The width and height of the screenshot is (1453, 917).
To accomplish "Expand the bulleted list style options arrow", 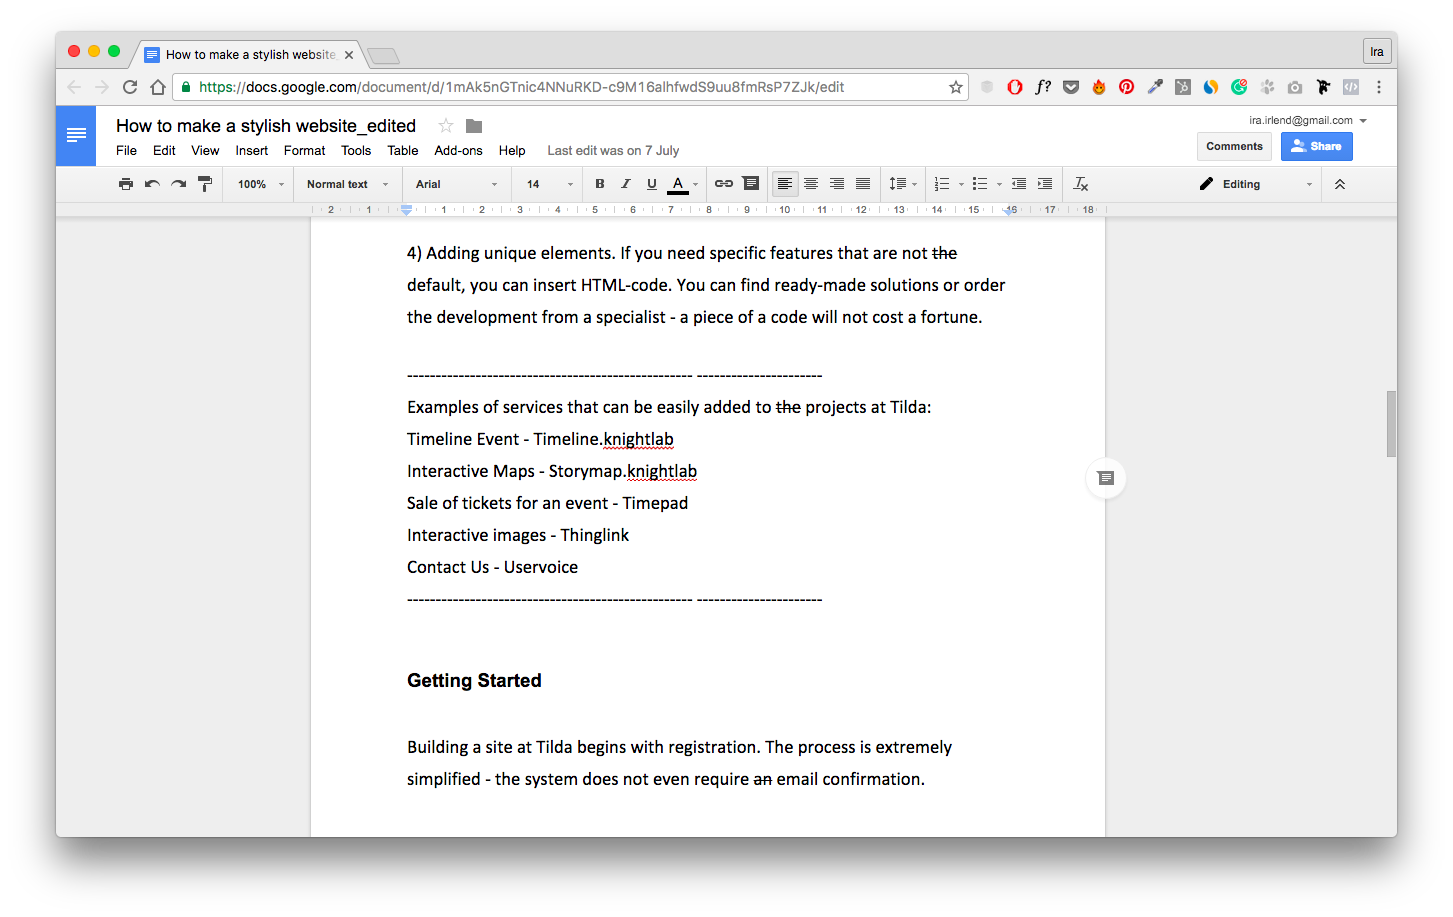I will coord(999,184).
